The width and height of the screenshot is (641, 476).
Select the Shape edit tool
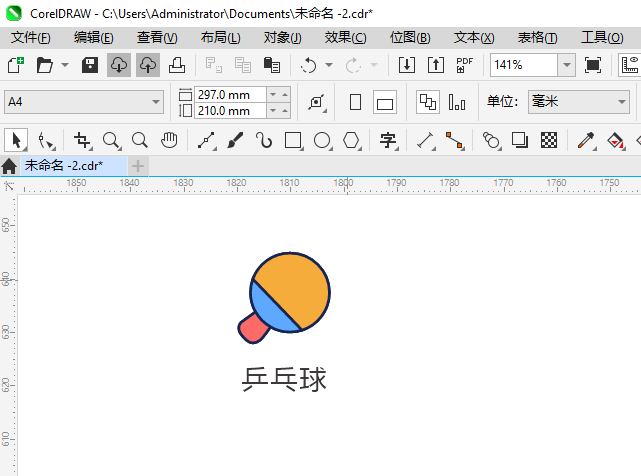coord(45,140)
